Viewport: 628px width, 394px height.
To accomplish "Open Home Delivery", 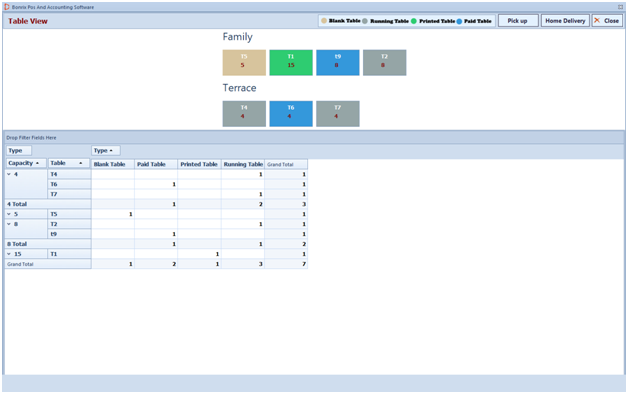I will [x=565, y=21].
